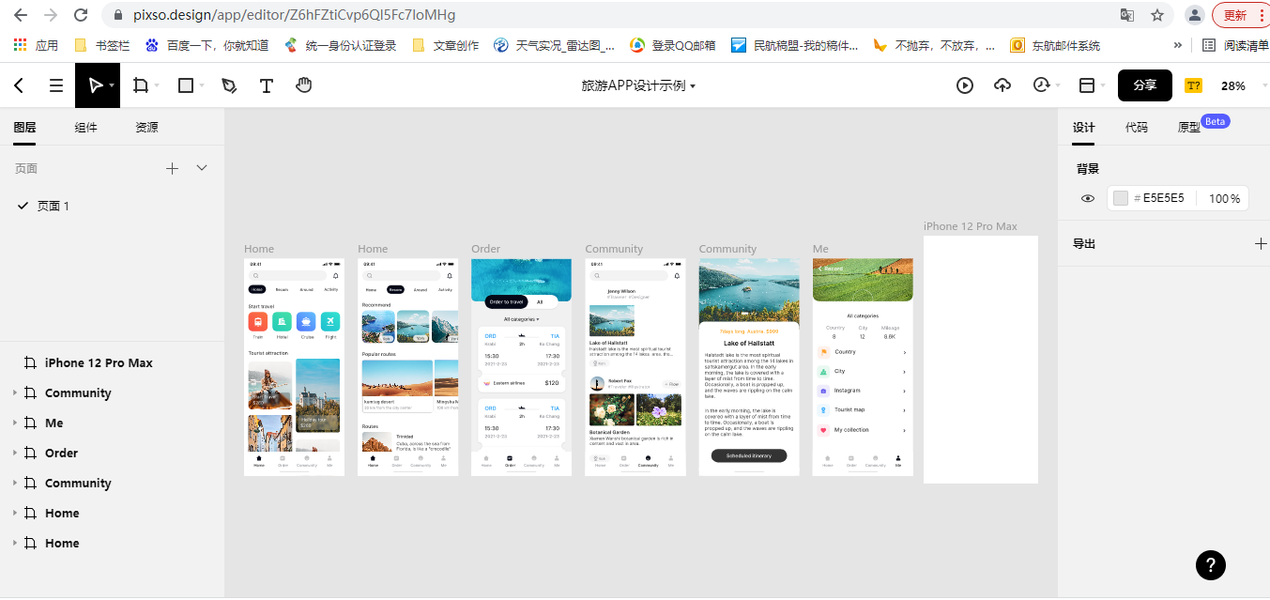1270x600 pixels.
Task: Click the browser translate icon
Action: point(1127,15)
